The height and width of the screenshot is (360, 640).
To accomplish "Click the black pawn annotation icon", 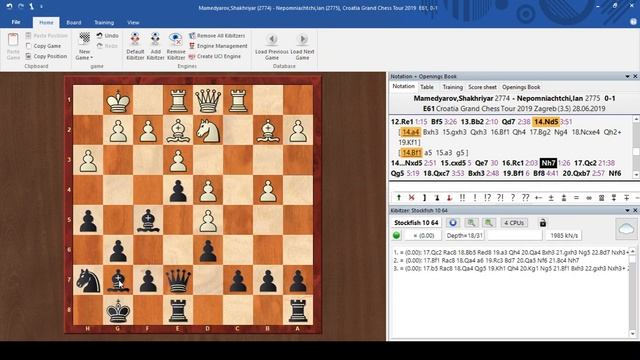I will tap(437, 198).
